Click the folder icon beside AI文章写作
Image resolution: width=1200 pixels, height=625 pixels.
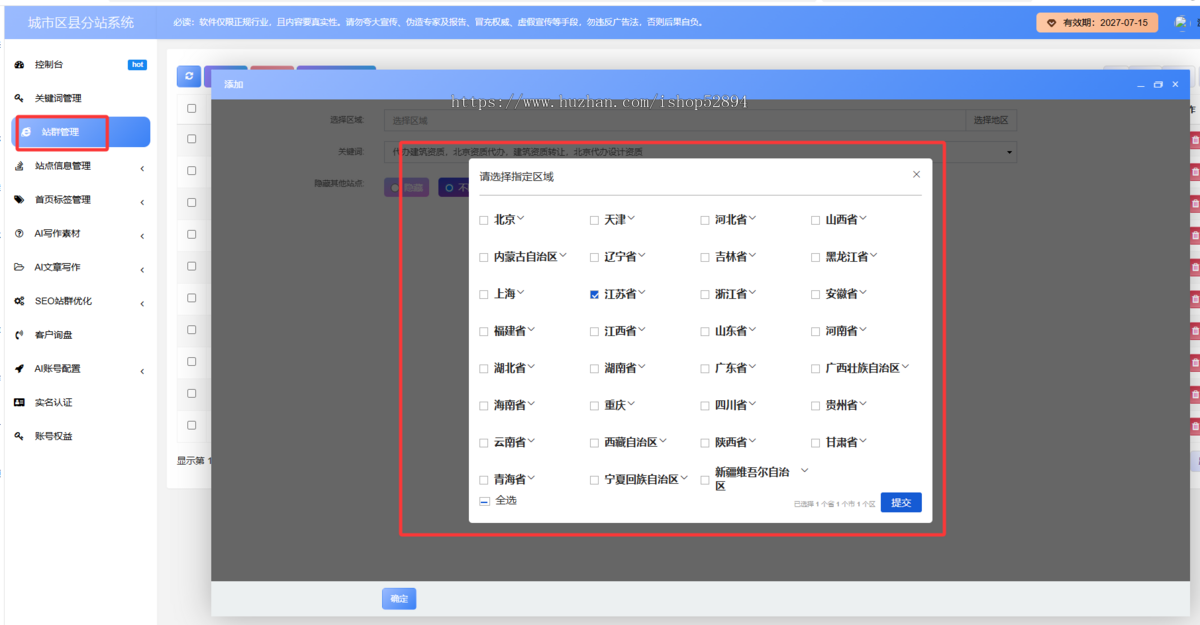(x=19, y=267)
